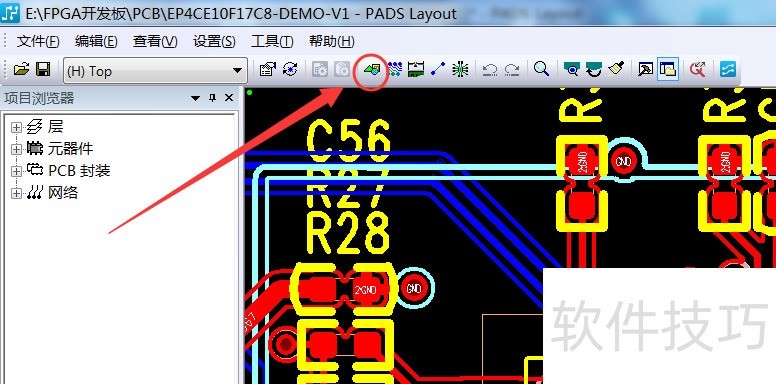Expand the 网络 tree node
The height and width of the screenshot is (384, 776).
[16, 193]
